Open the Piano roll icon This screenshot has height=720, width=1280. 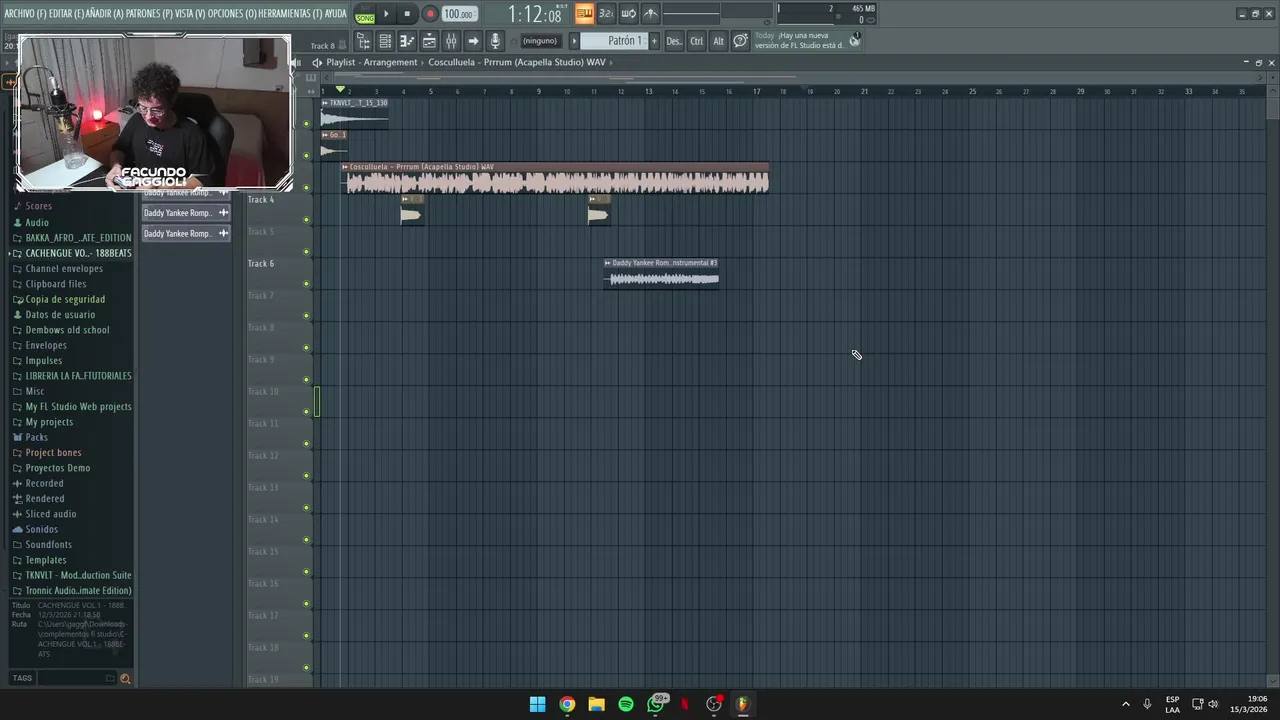coord(407,41)
